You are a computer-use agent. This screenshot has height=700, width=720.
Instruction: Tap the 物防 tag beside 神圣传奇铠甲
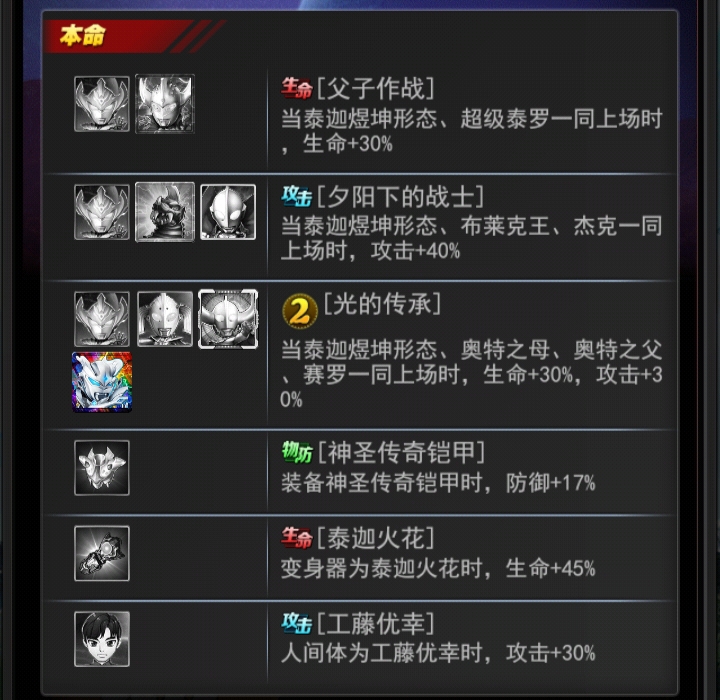point(297,452)
